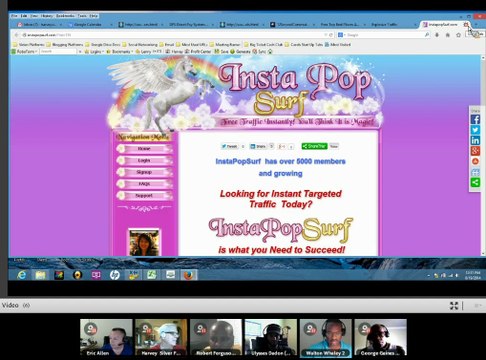Screen dimensions: 486x360
Task: Share page via Google Plus sidebar icon
Action: 475,151
